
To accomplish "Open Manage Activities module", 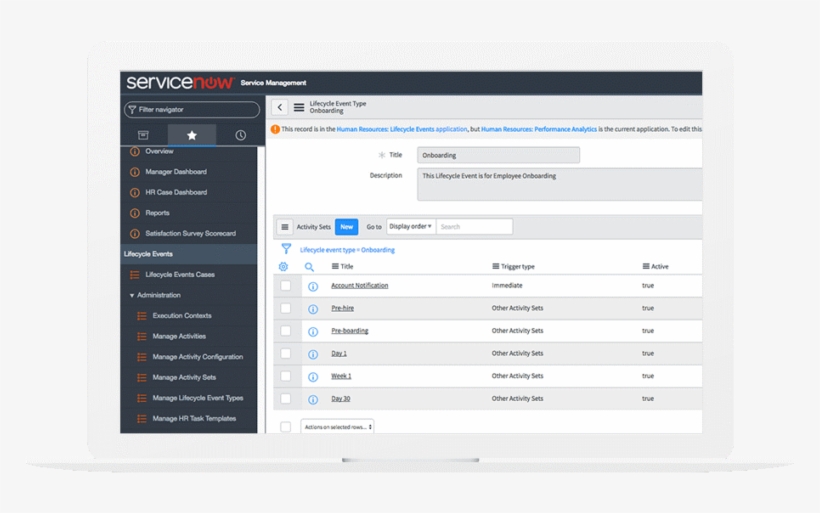I will pos(179,336).
